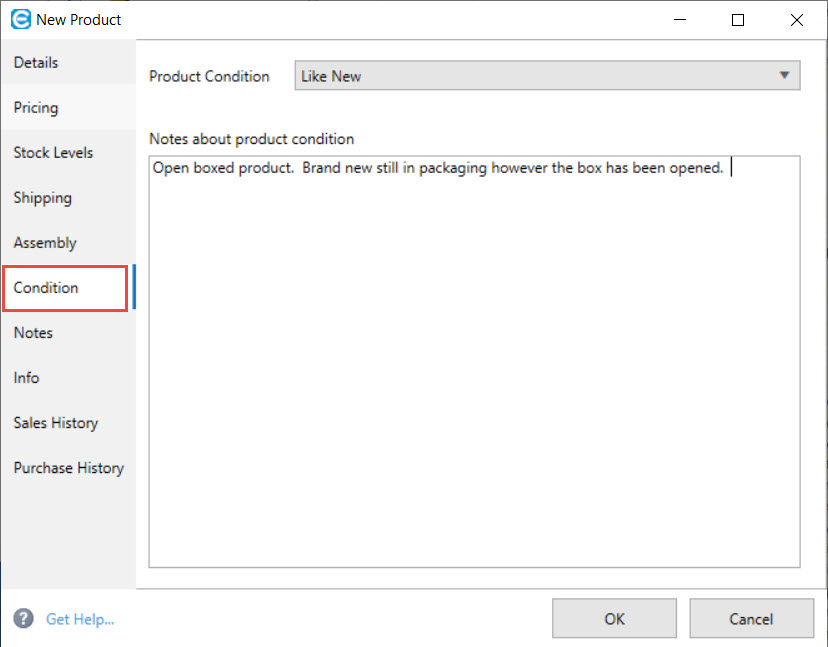Close the New Product dialog
This screenshot has width=828, height=647.
(796, 19)
